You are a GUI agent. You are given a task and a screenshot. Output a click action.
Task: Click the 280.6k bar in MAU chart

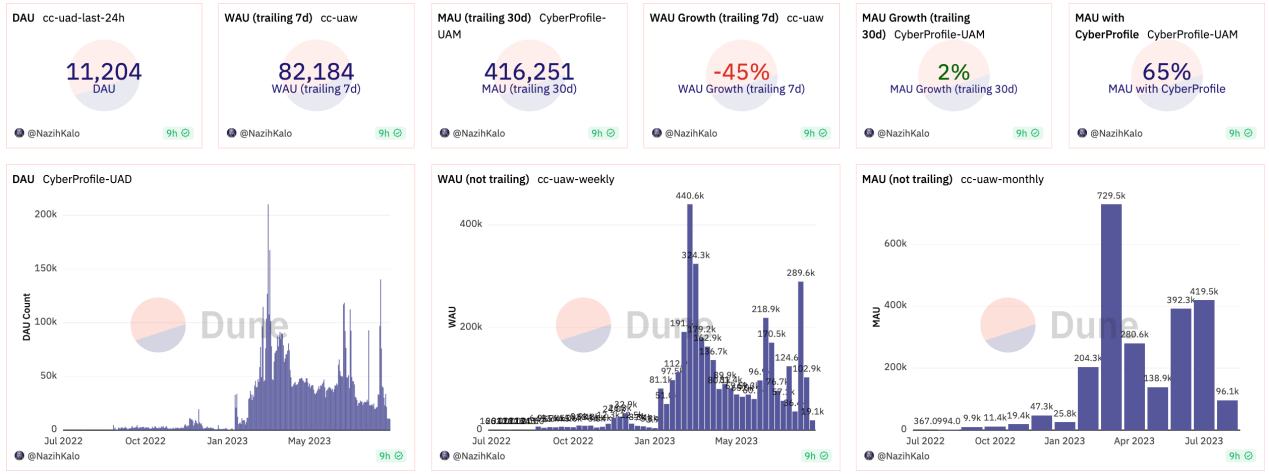pyautogui.click(x=1134, y=386)
